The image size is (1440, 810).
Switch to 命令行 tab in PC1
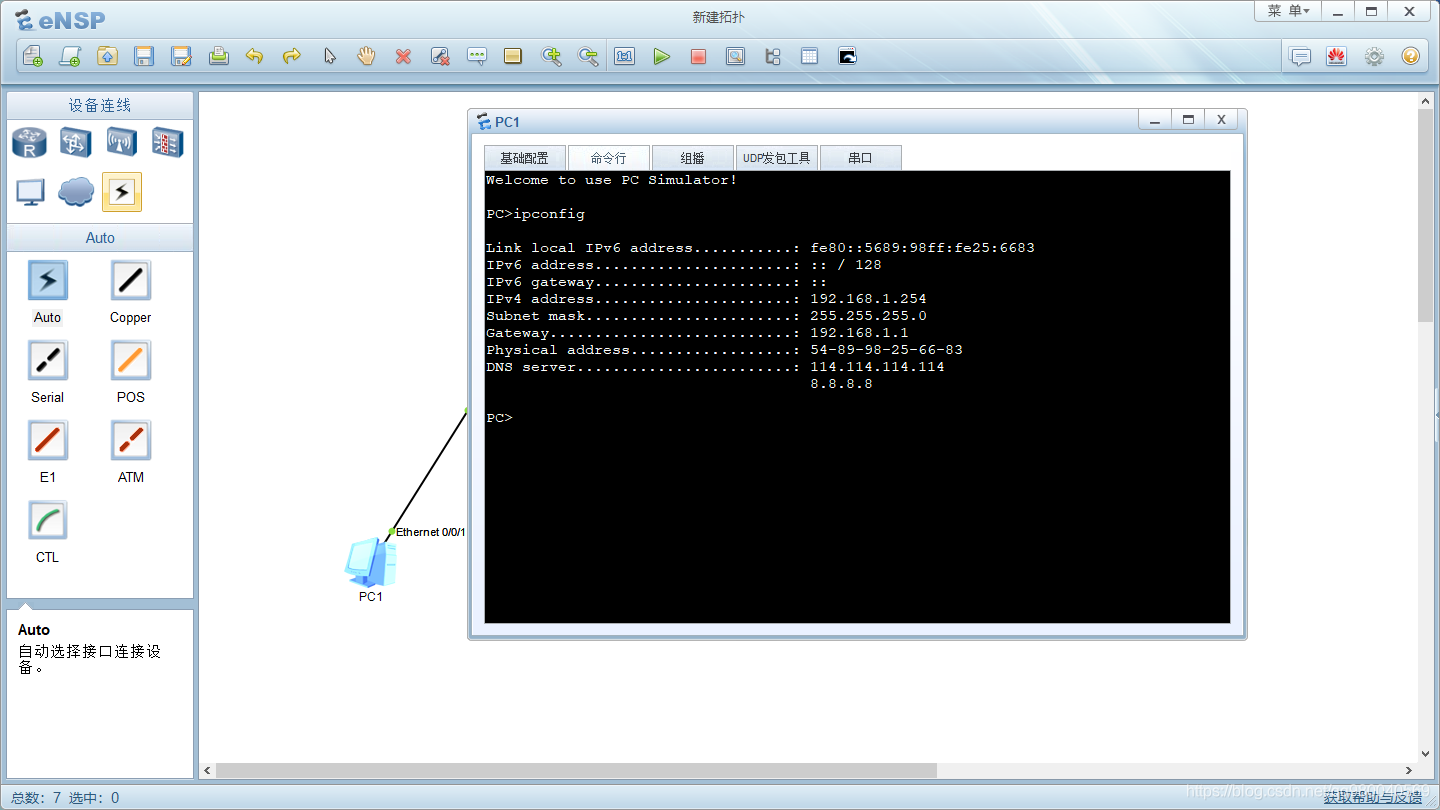coord(608,158)
